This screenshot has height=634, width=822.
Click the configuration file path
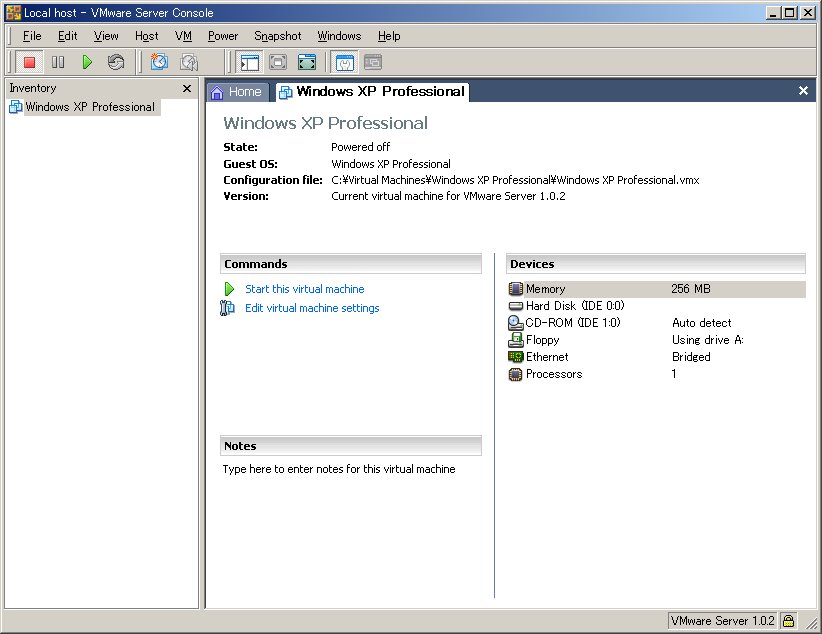tap(515, 180)
